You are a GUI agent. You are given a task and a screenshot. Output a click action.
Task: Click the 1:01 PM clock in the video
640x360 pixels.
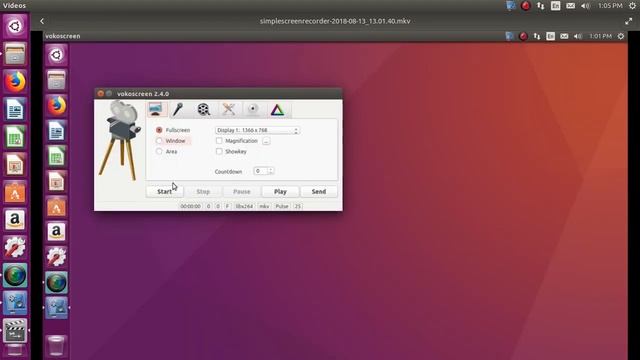(x=600, y=36)
